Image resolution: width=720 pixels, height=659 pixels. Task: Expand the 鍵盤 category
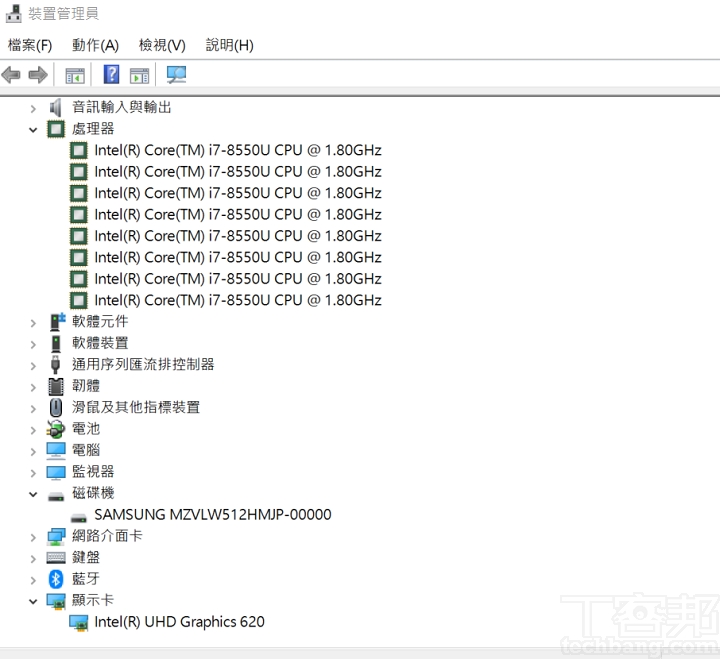33,559
